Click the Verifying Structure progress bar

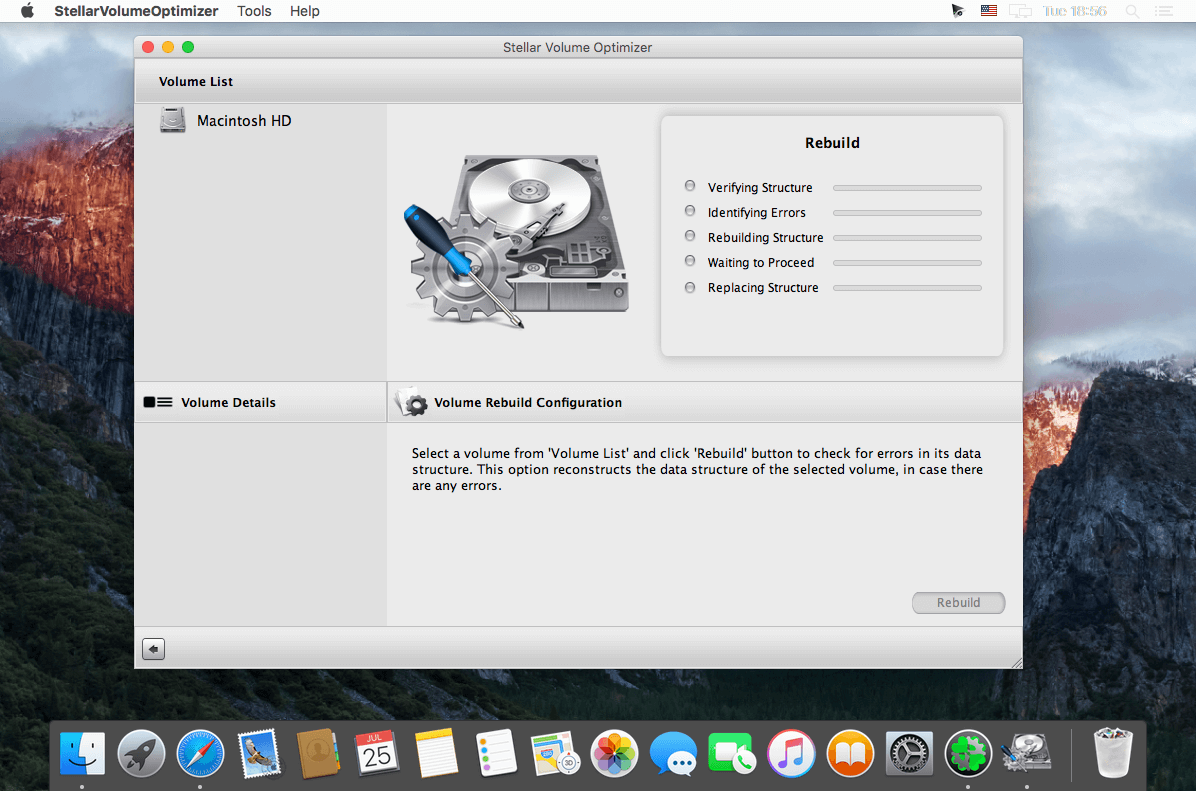click(x=907, y=188)
